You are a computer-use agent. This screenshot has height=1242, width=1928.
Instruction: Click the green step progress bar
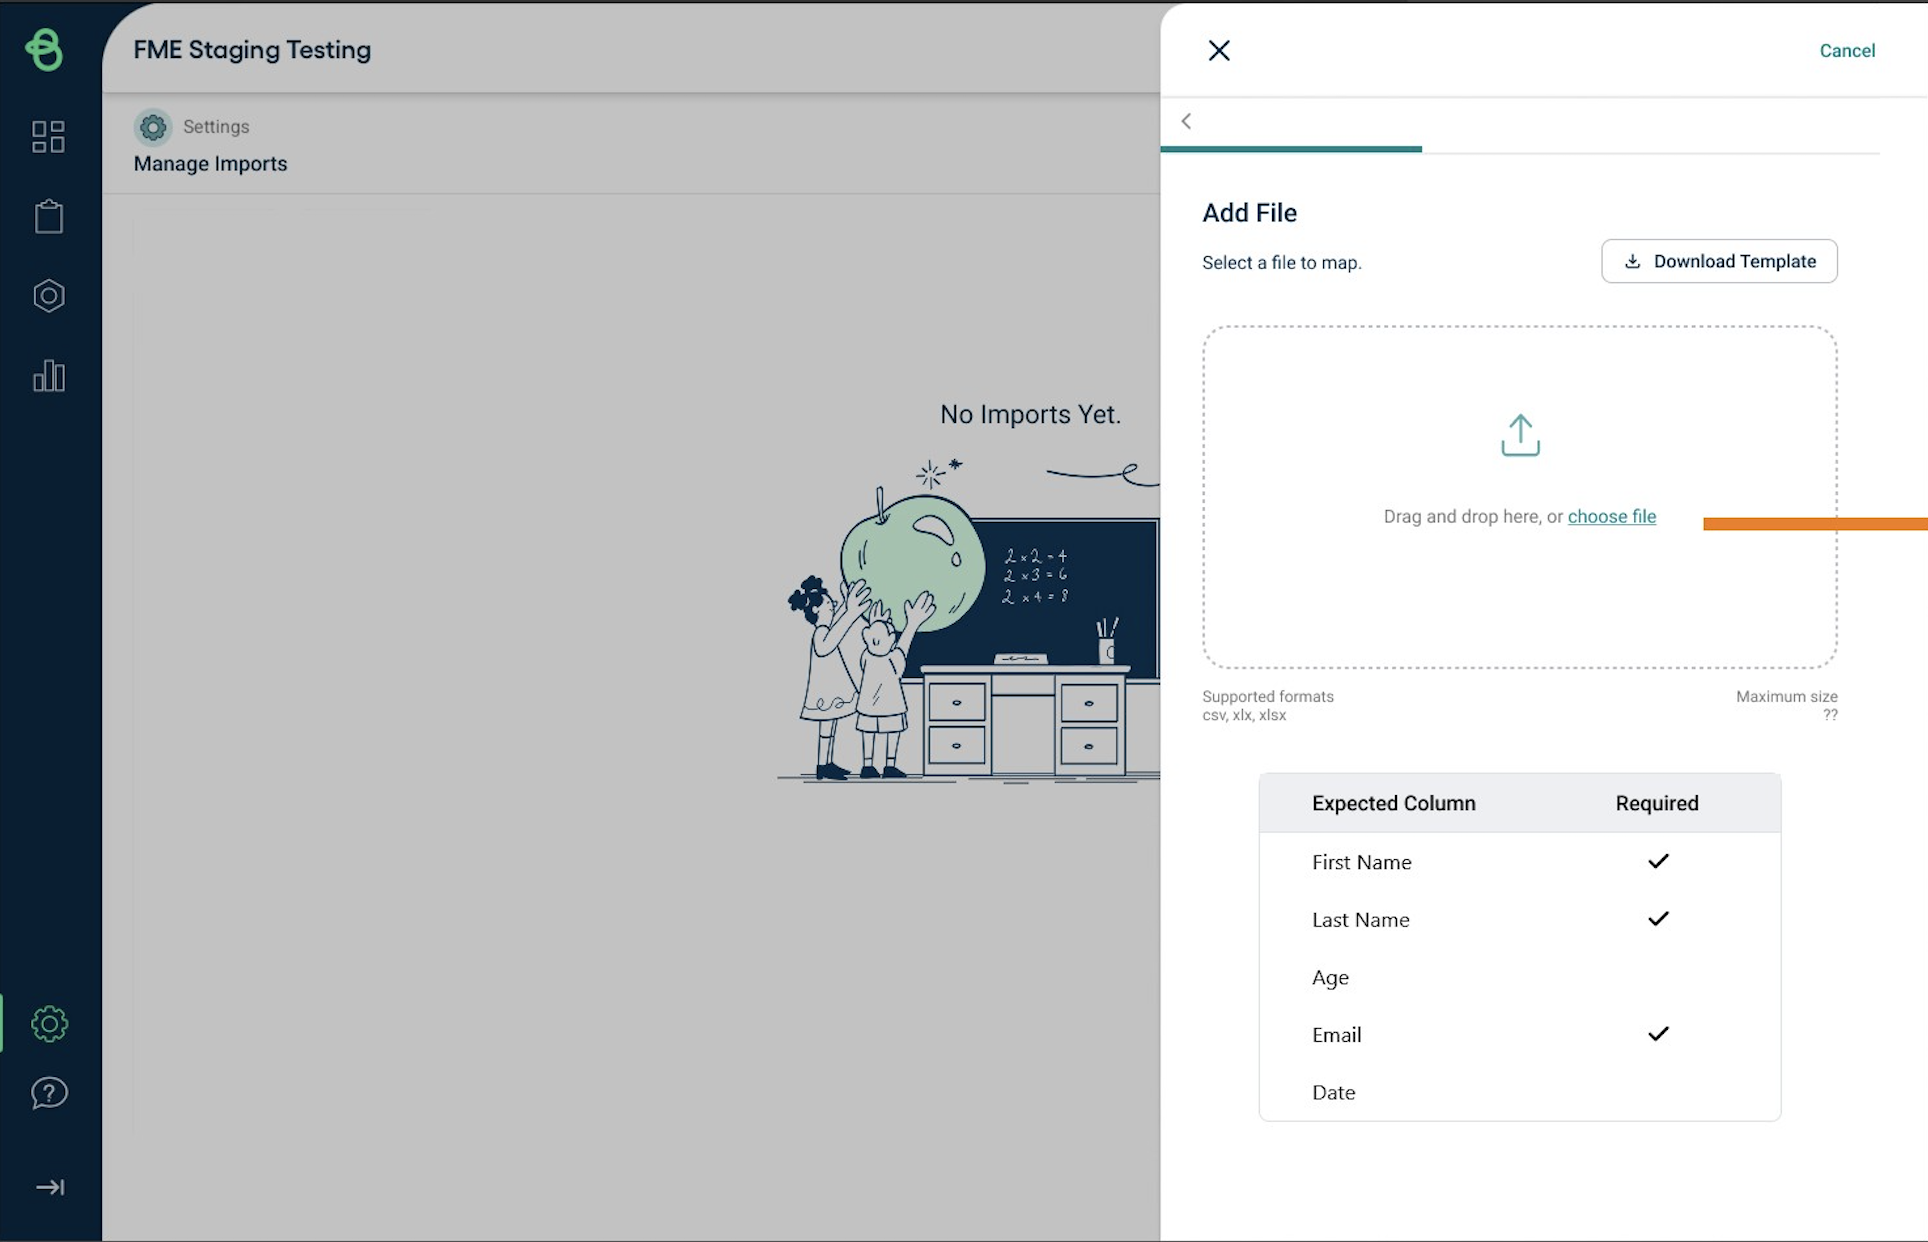coord(1290,149)
